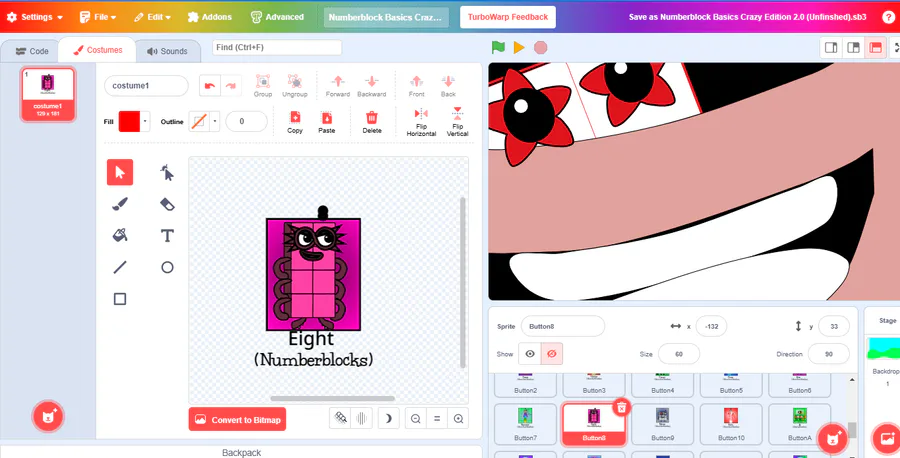The width and height of the screenshot is (900, 458).
Task: Select the Text tool
Action: click(x=167, y=235)
